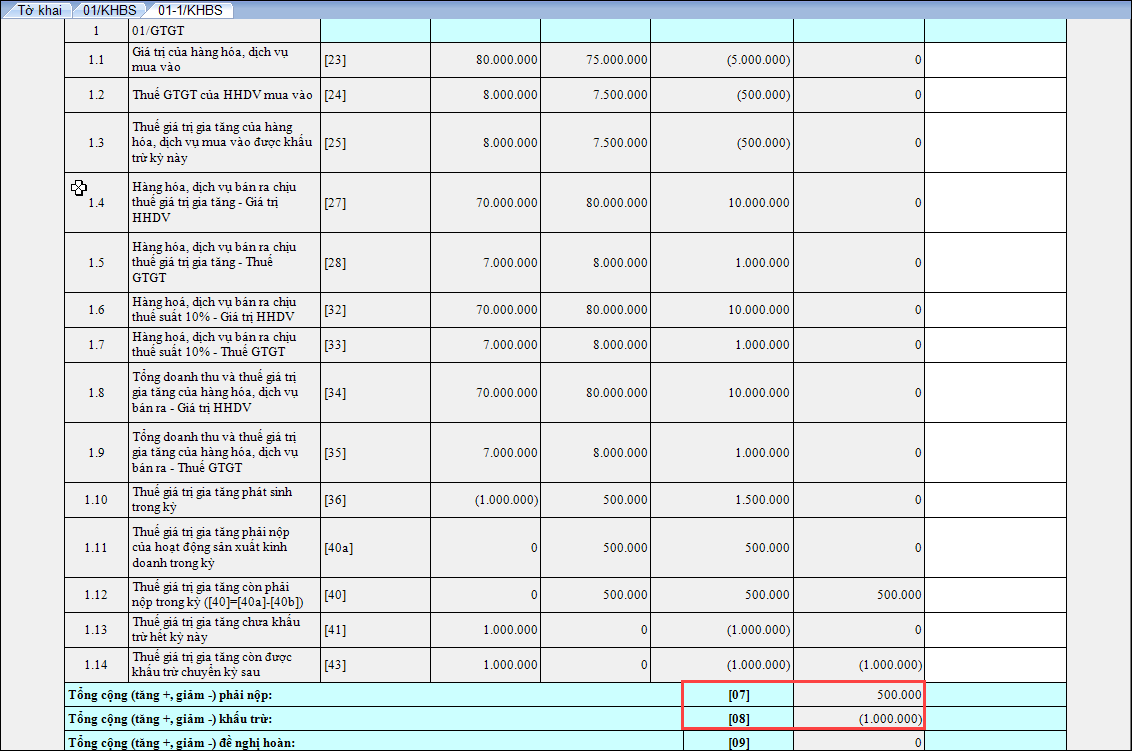Select the 500.000 total beside indicator [07]
Viewport: 1132px width, 751px height.
(897, 695)
